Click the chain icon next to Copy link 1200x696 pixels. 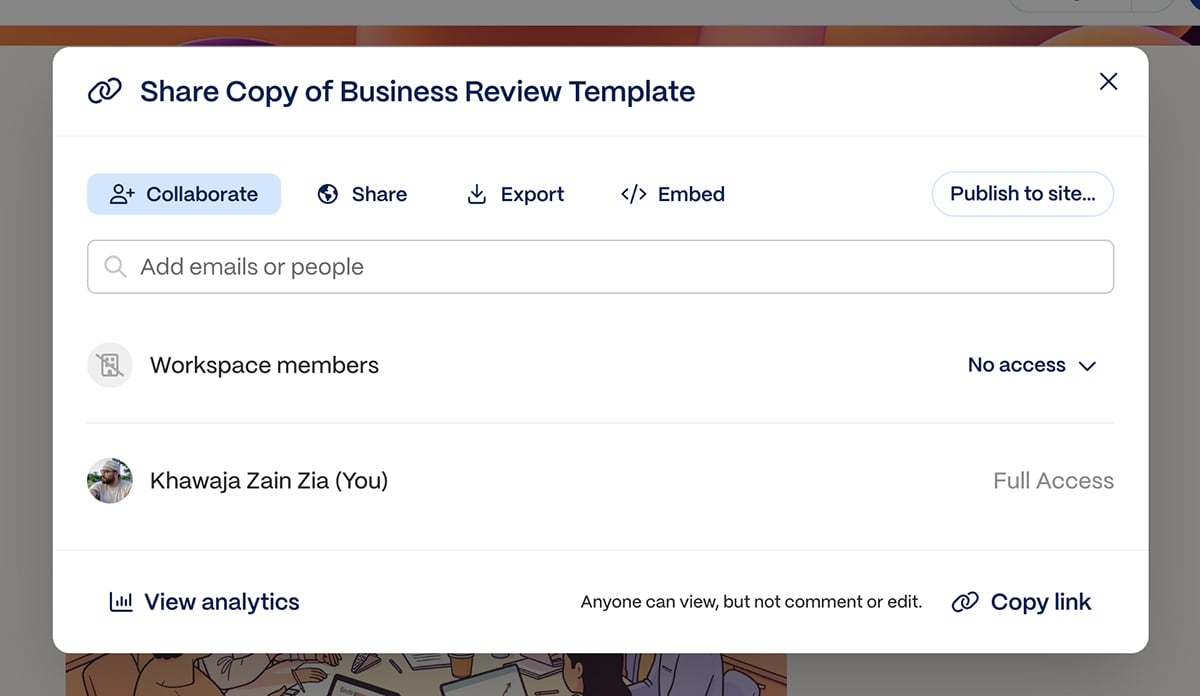[965, 602]
